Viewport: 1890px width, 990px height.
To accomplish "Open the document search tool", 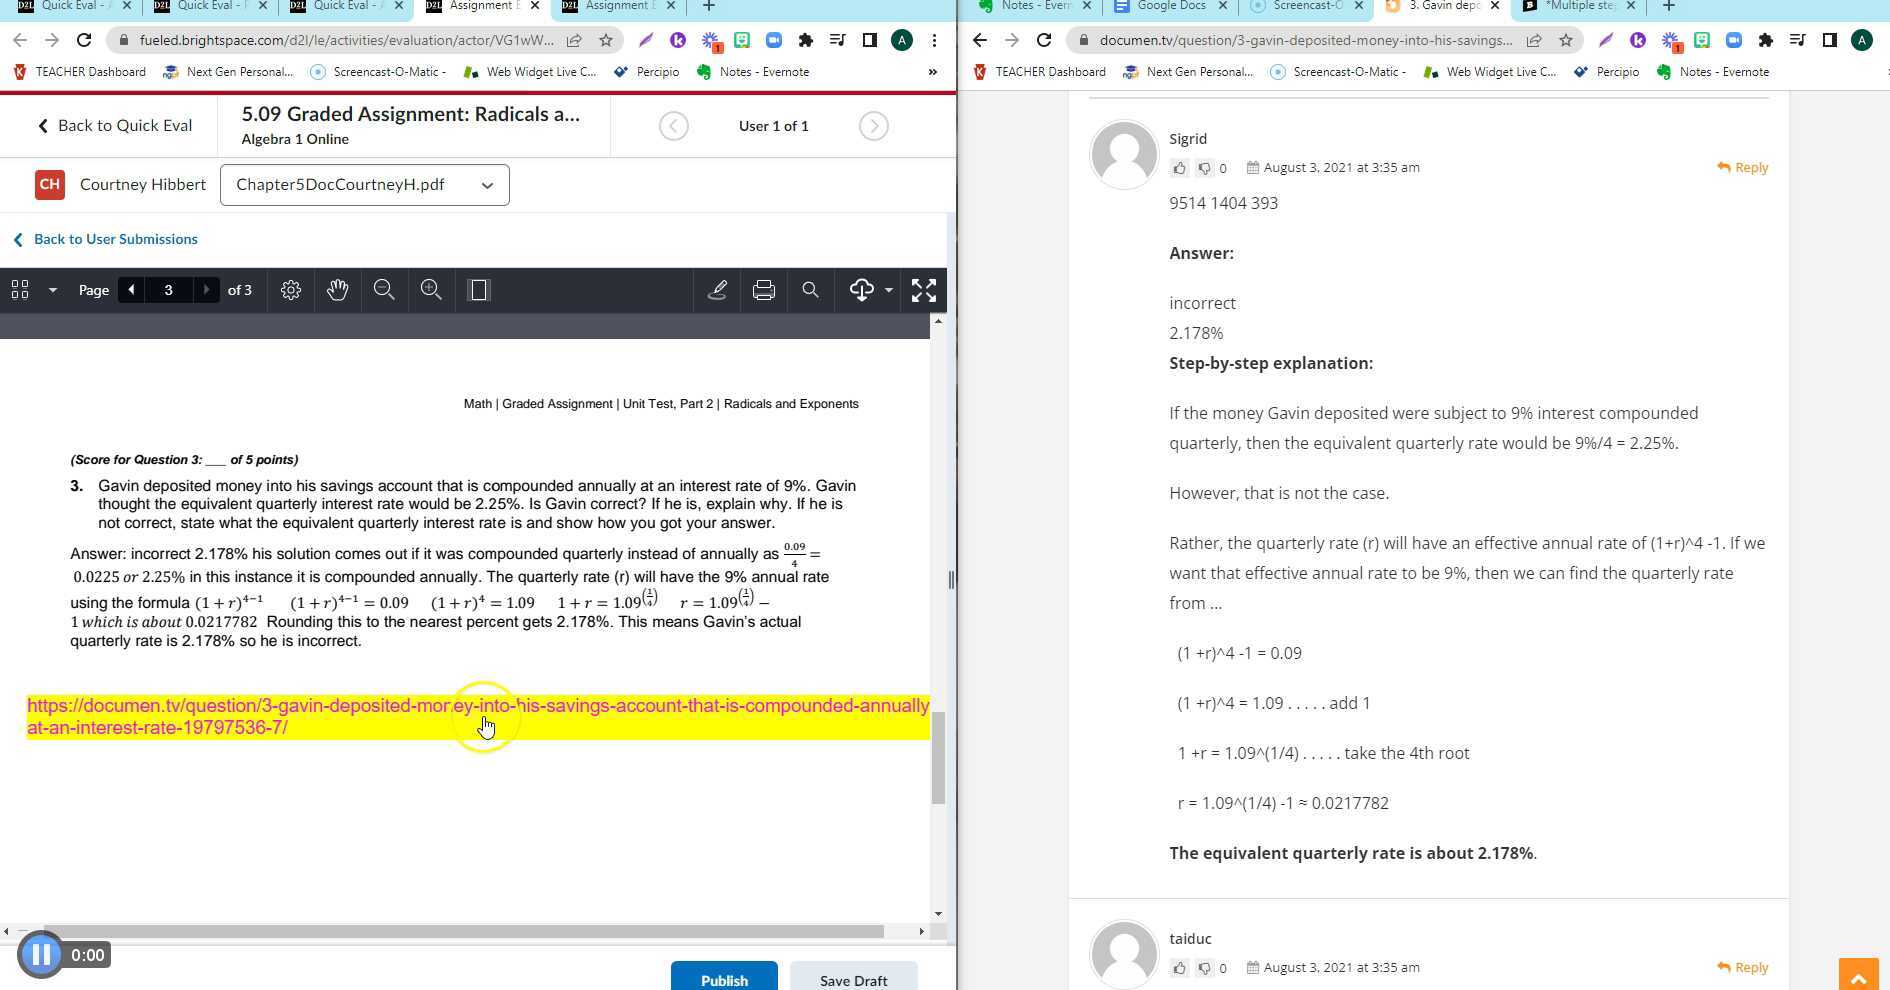I will [810, 289].
